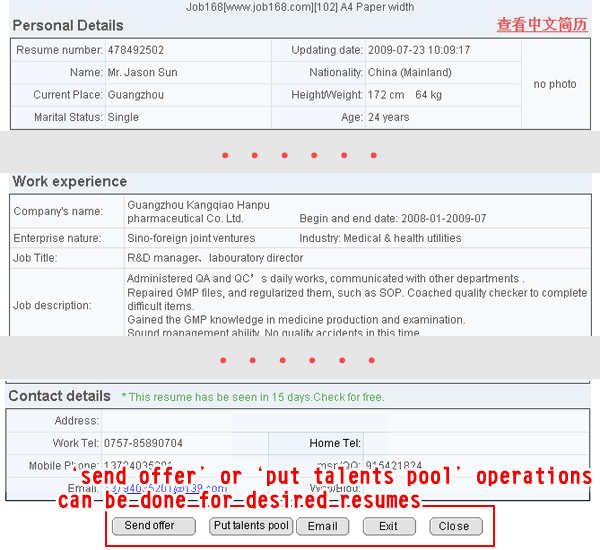The width and height of the screenshot is (600, 550).
Task: Click the Work Tel number 0757-85890704
Action: [x=143, y=443]
